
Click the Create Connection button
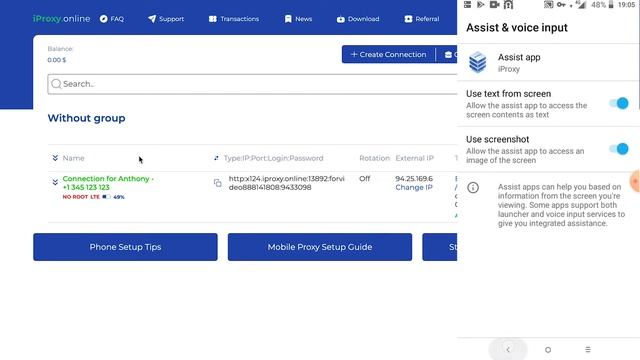point(389,54)
